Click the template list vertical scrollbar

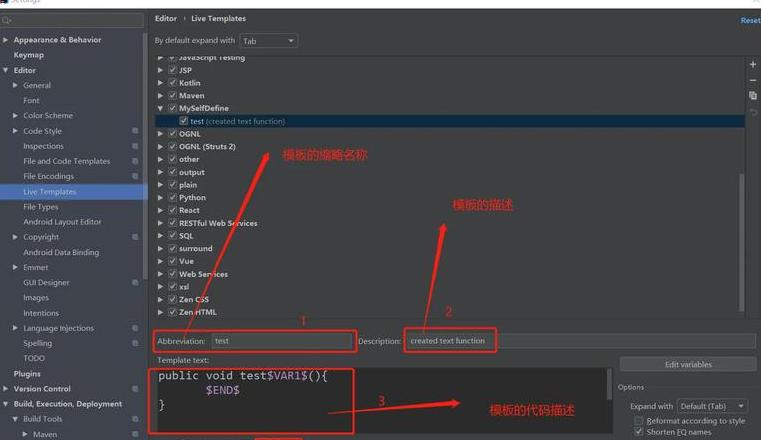tap(742, 243)
